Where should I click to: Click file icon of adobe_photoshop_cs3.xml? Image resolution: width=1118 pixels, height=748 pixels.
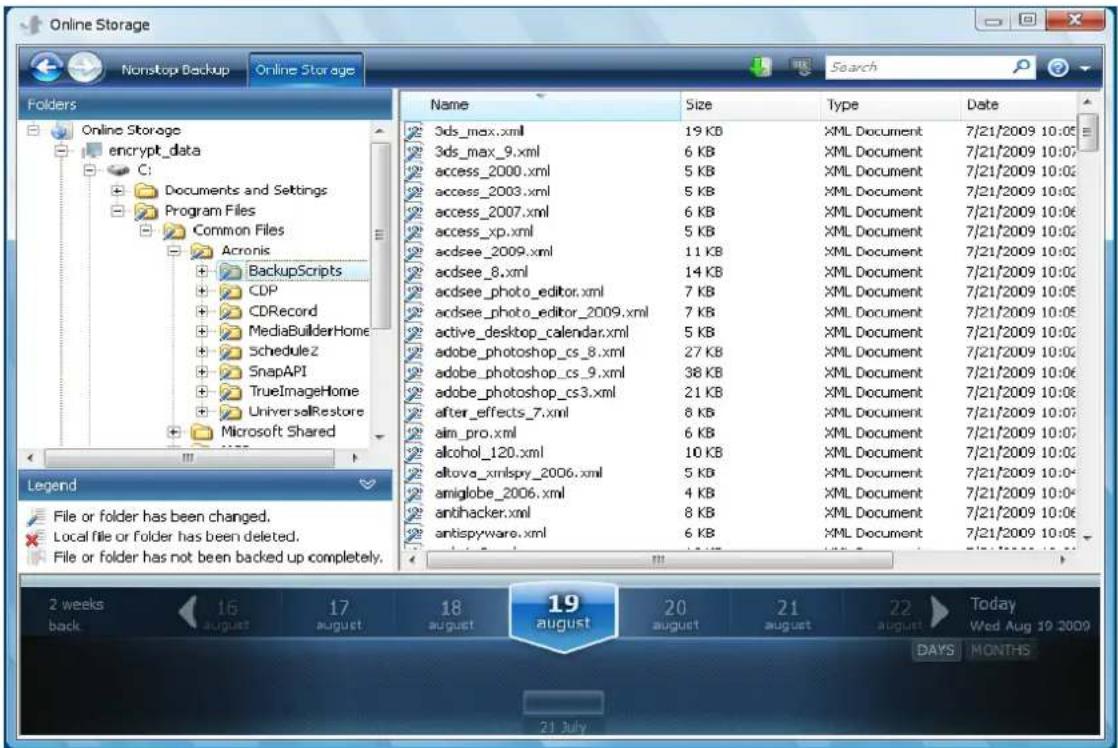414,392
